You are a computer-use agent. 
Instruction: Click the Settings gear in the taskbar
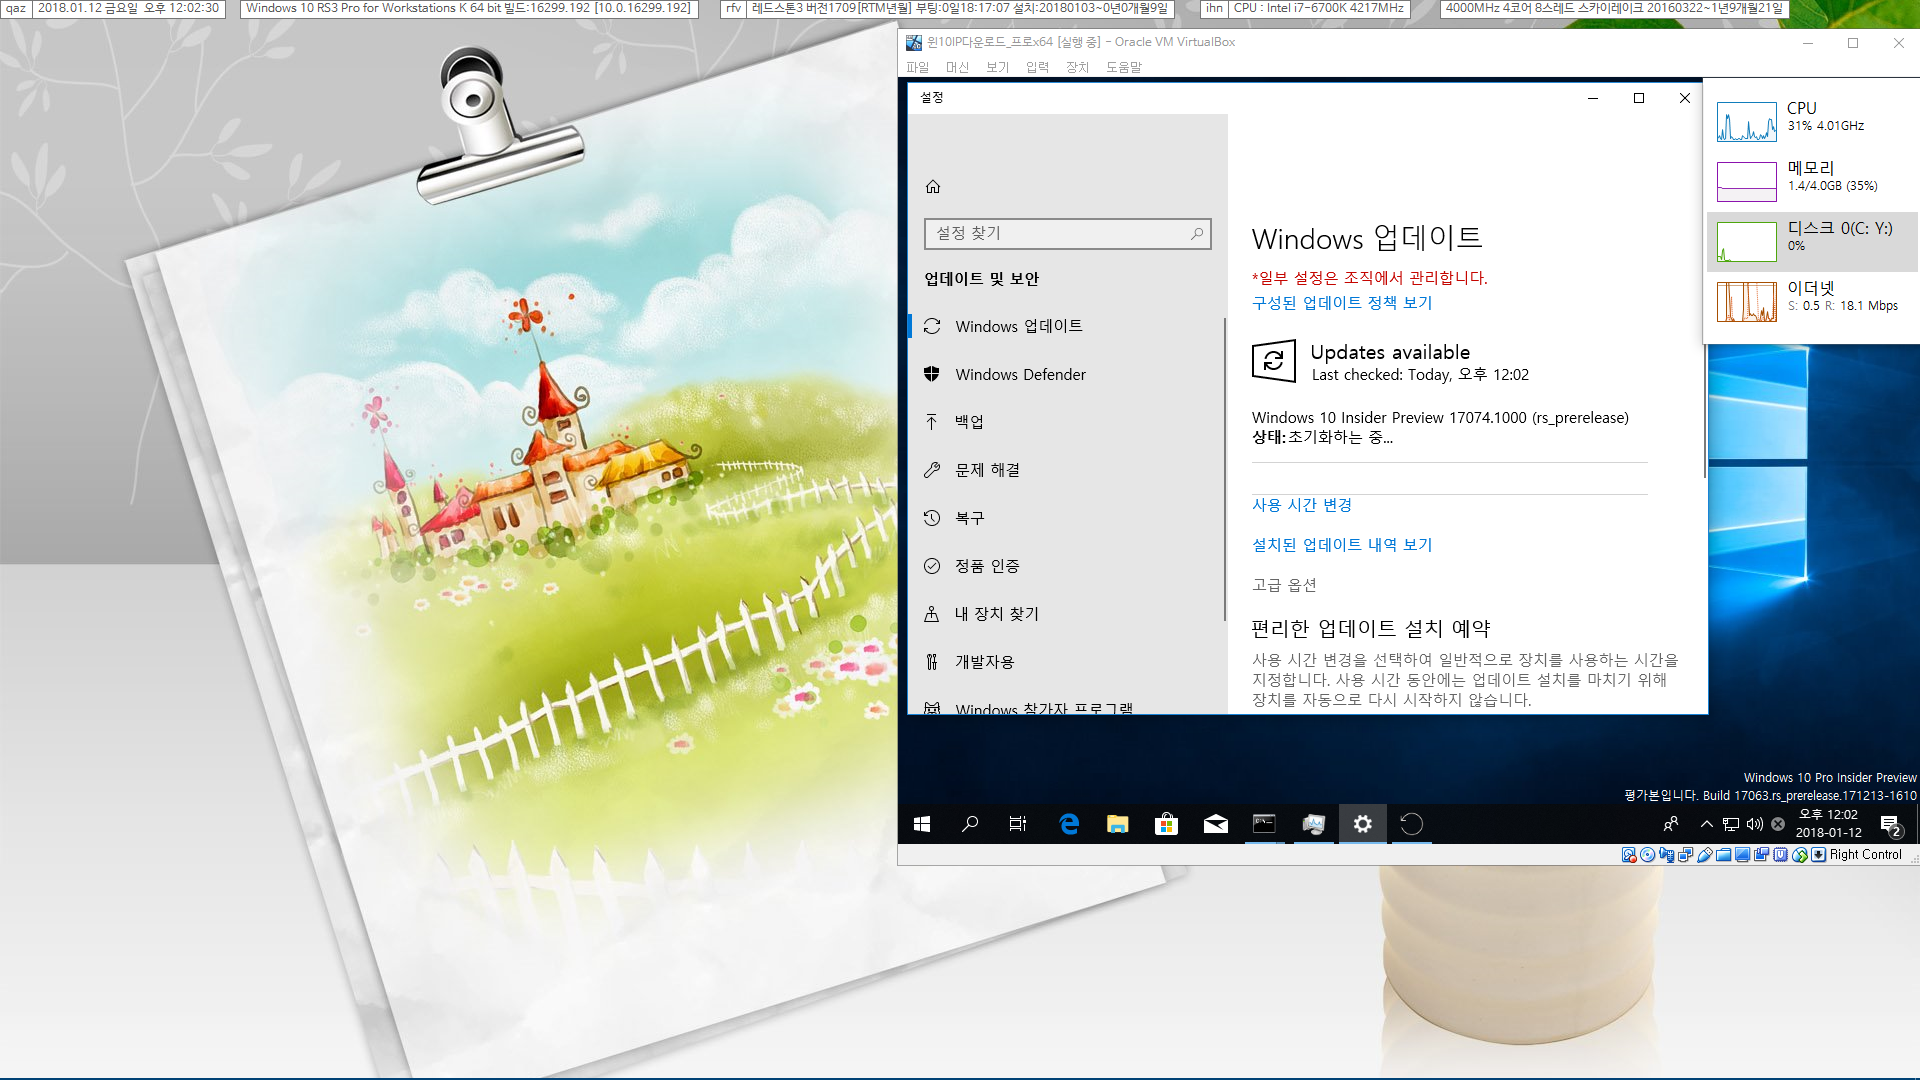point(1362,824)
